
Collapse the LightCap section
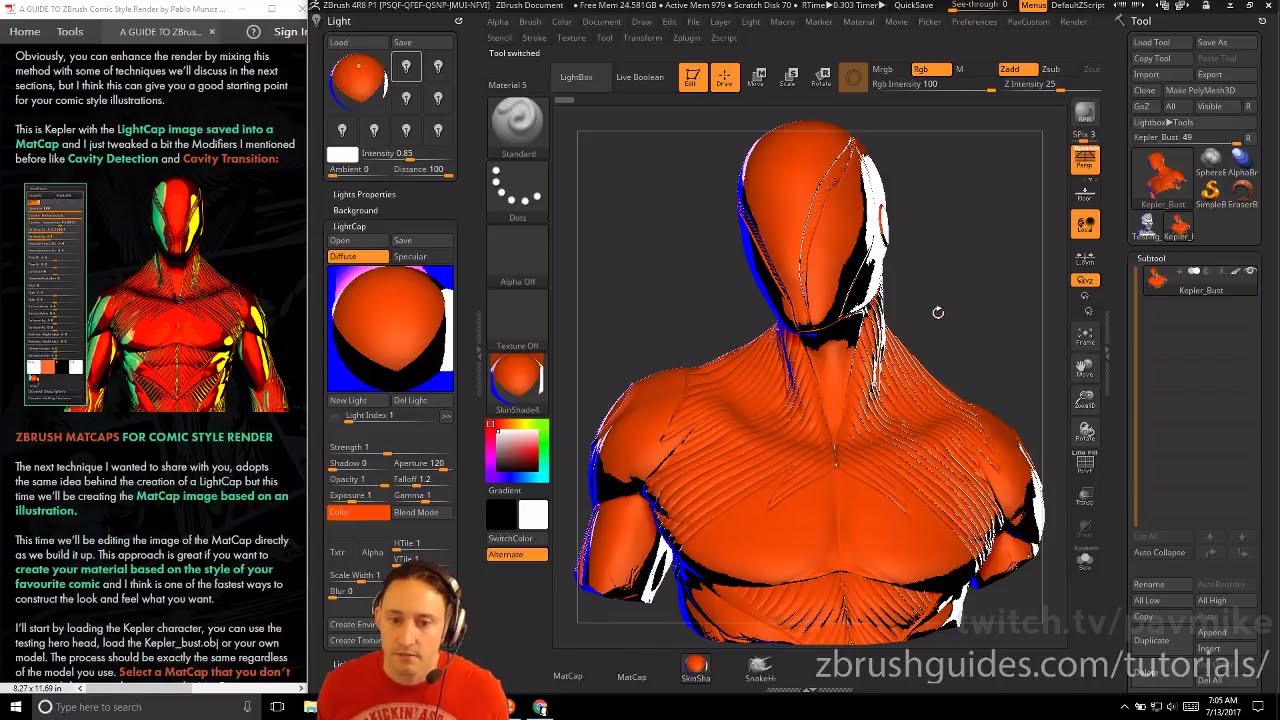349,226
